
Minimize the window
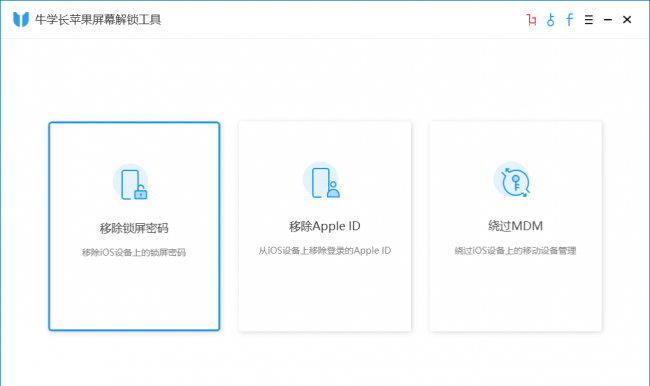[x=608, y=19]
